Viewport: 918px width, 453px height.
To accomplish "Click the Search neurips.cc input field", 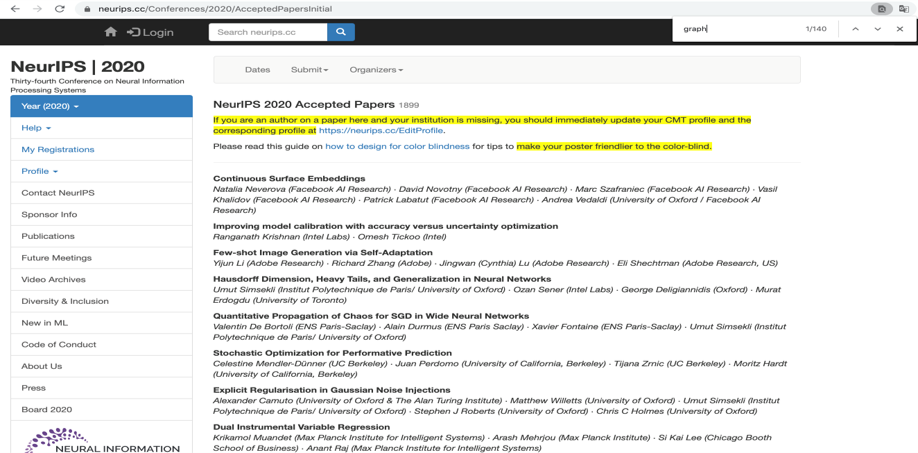I will click(x=268, y=32).
